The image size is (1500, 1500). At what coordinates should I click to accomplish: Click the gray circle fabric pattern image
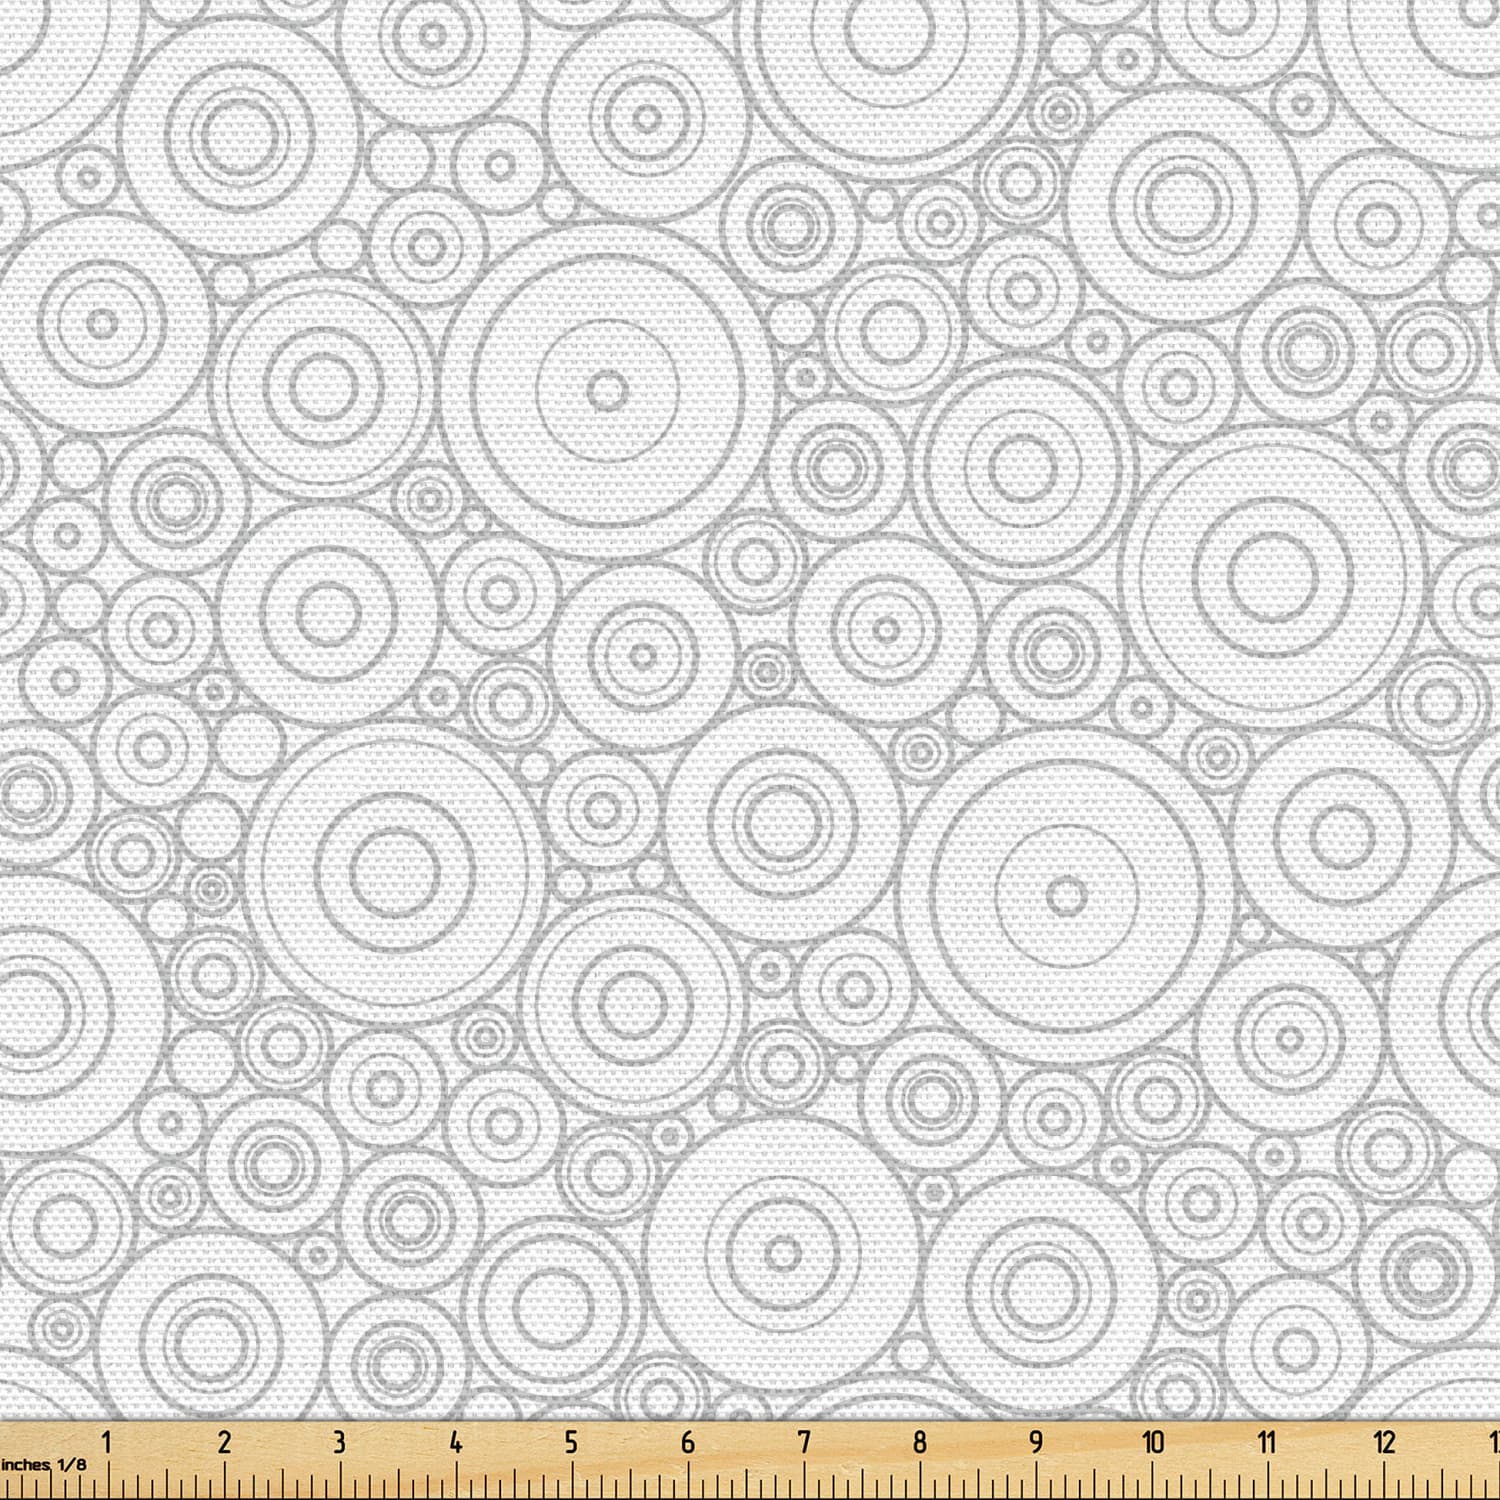(x=750, y=710)
